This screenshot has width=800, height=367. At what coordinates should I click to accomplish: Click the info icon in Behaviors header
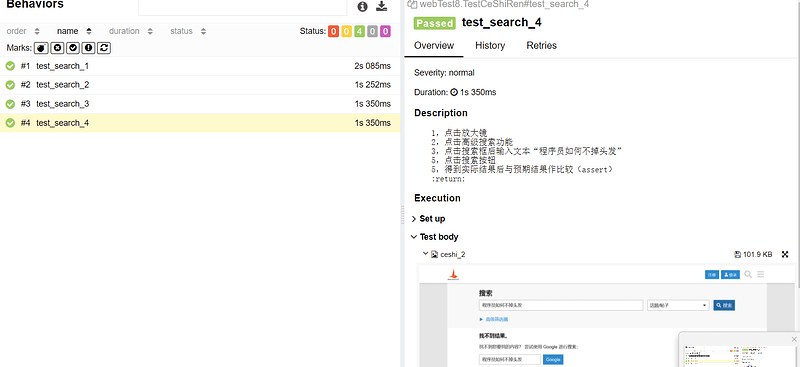(362, 6)
